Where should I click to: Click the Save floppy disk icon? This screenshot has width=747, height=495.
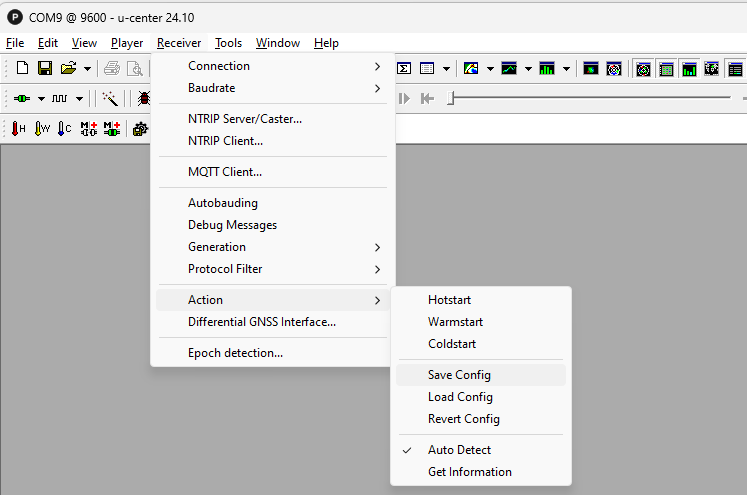(45, 68)
